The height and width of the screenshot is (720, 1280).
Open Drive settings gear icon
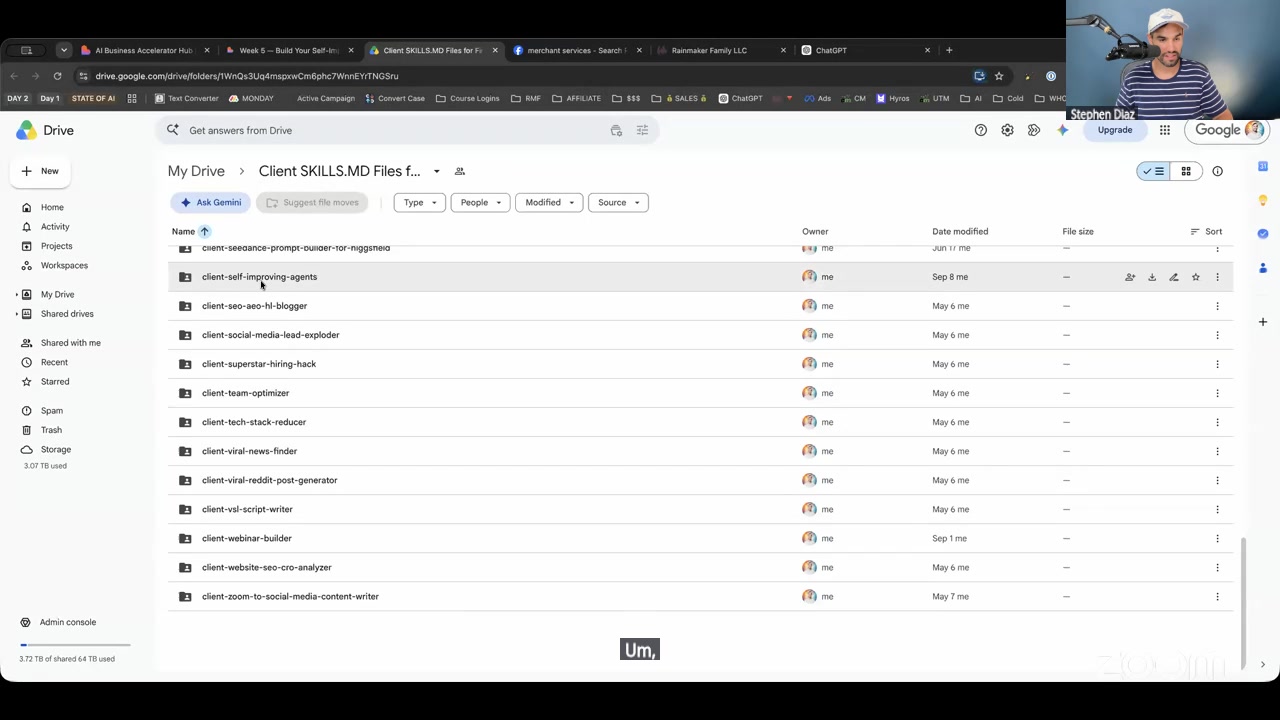coord(1007,130)
